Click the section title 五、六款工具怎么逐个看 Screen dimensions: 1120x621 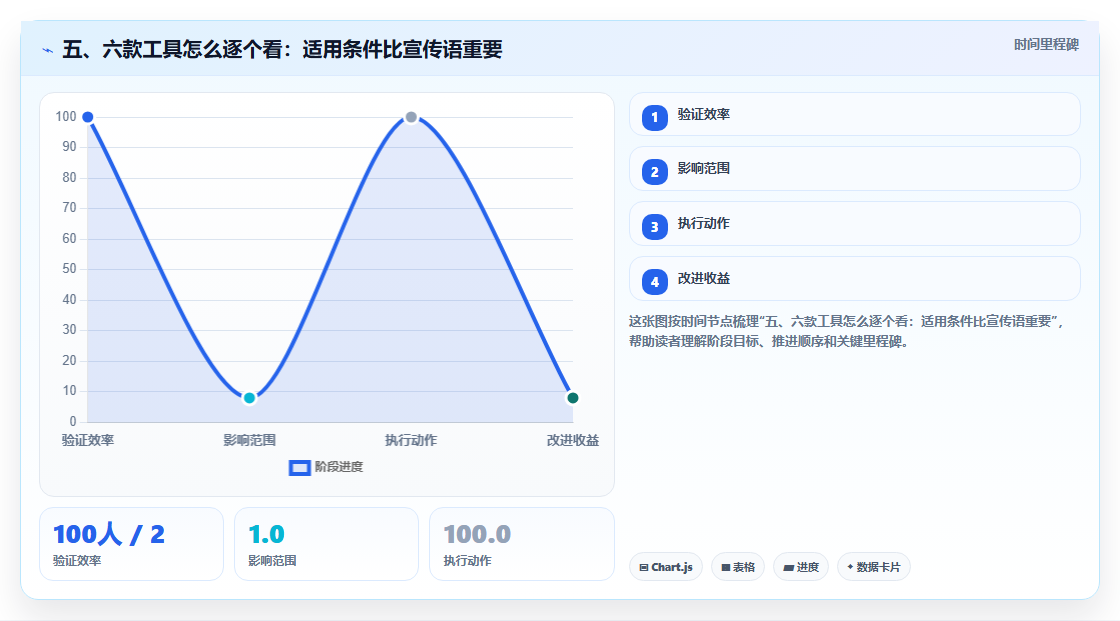coord(282,49)
